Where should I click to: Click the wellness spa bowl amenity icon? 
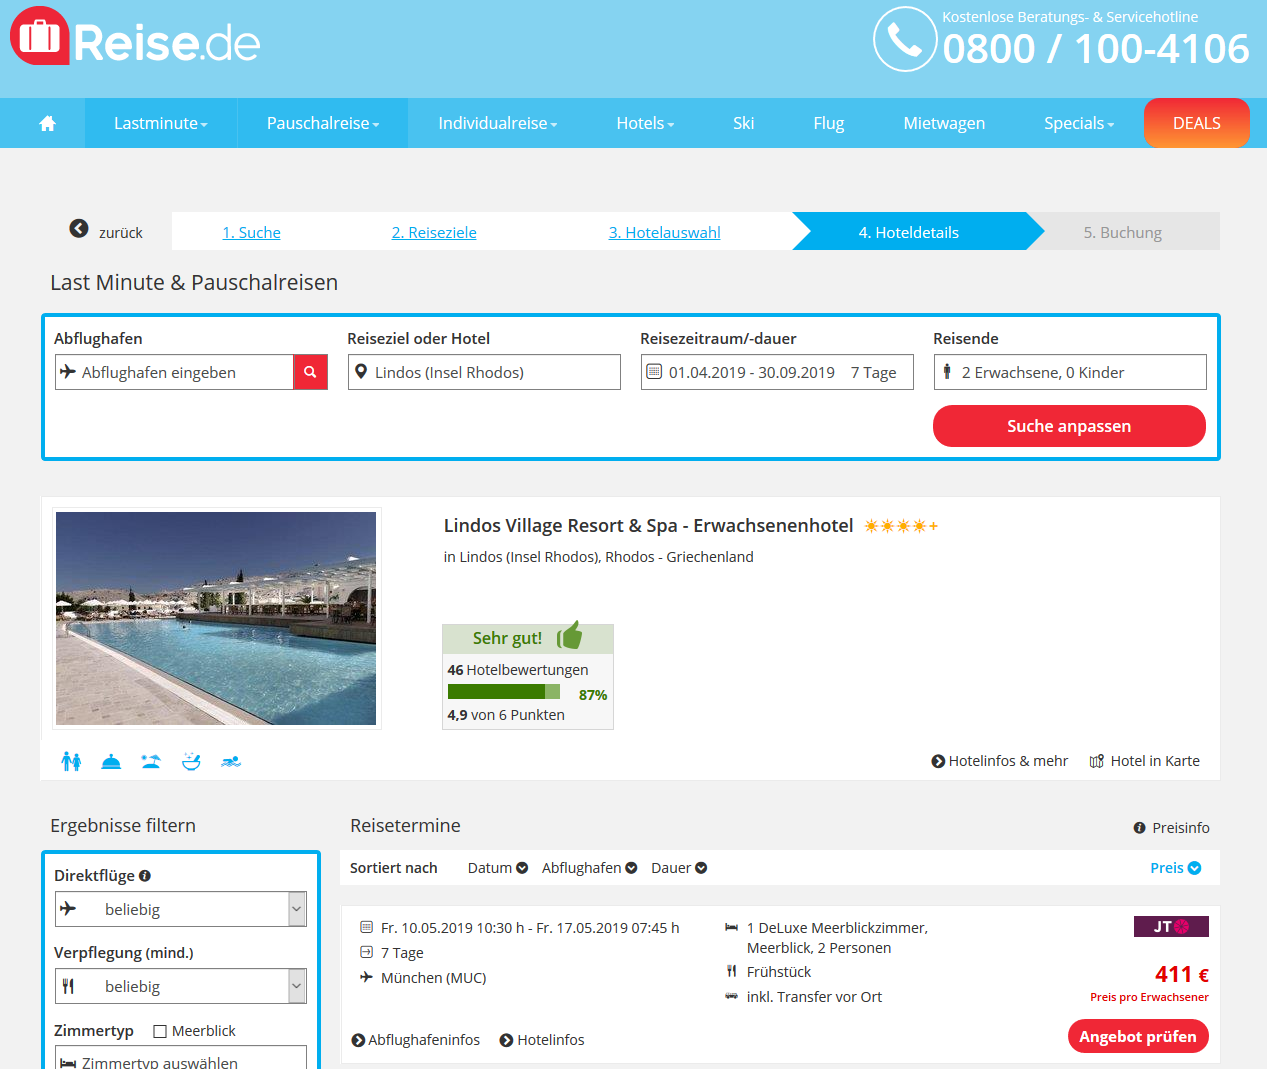[191, 761]
